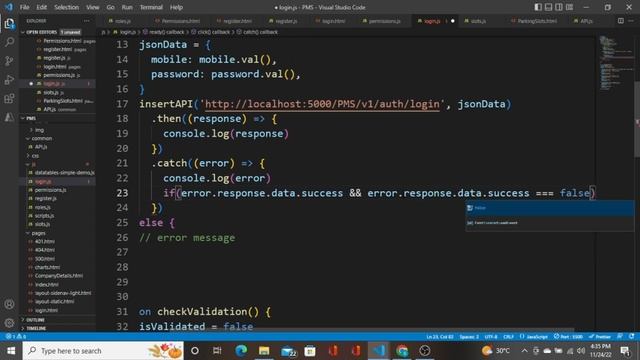Open the Windows action center notifications
This screenshot has height=360, width=640.
[x=625, y=351]
